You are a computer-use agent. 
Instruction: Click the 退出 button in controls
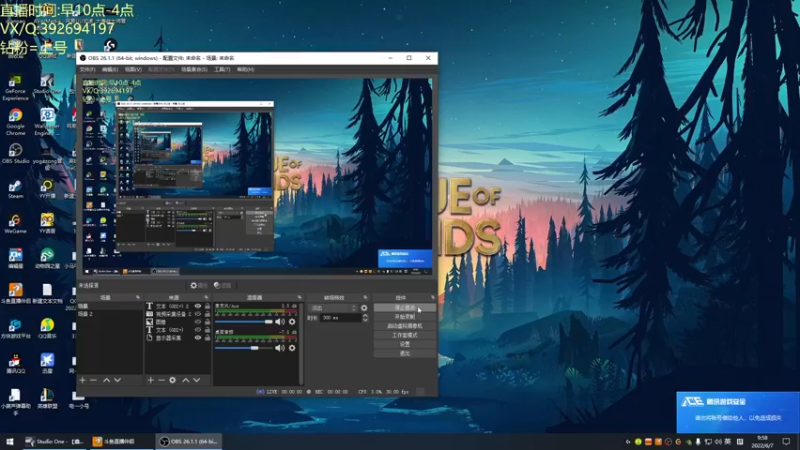[x=405, y=354]
